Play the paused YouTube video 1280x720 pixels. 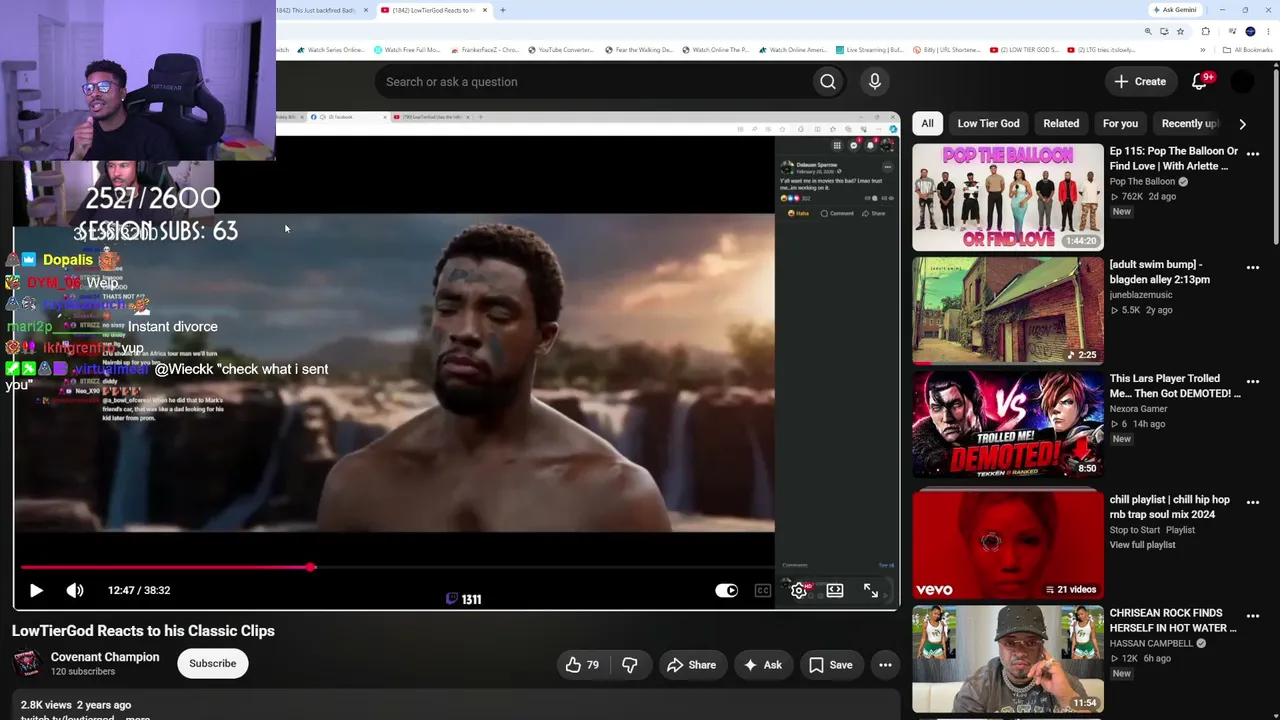point(36,590)
